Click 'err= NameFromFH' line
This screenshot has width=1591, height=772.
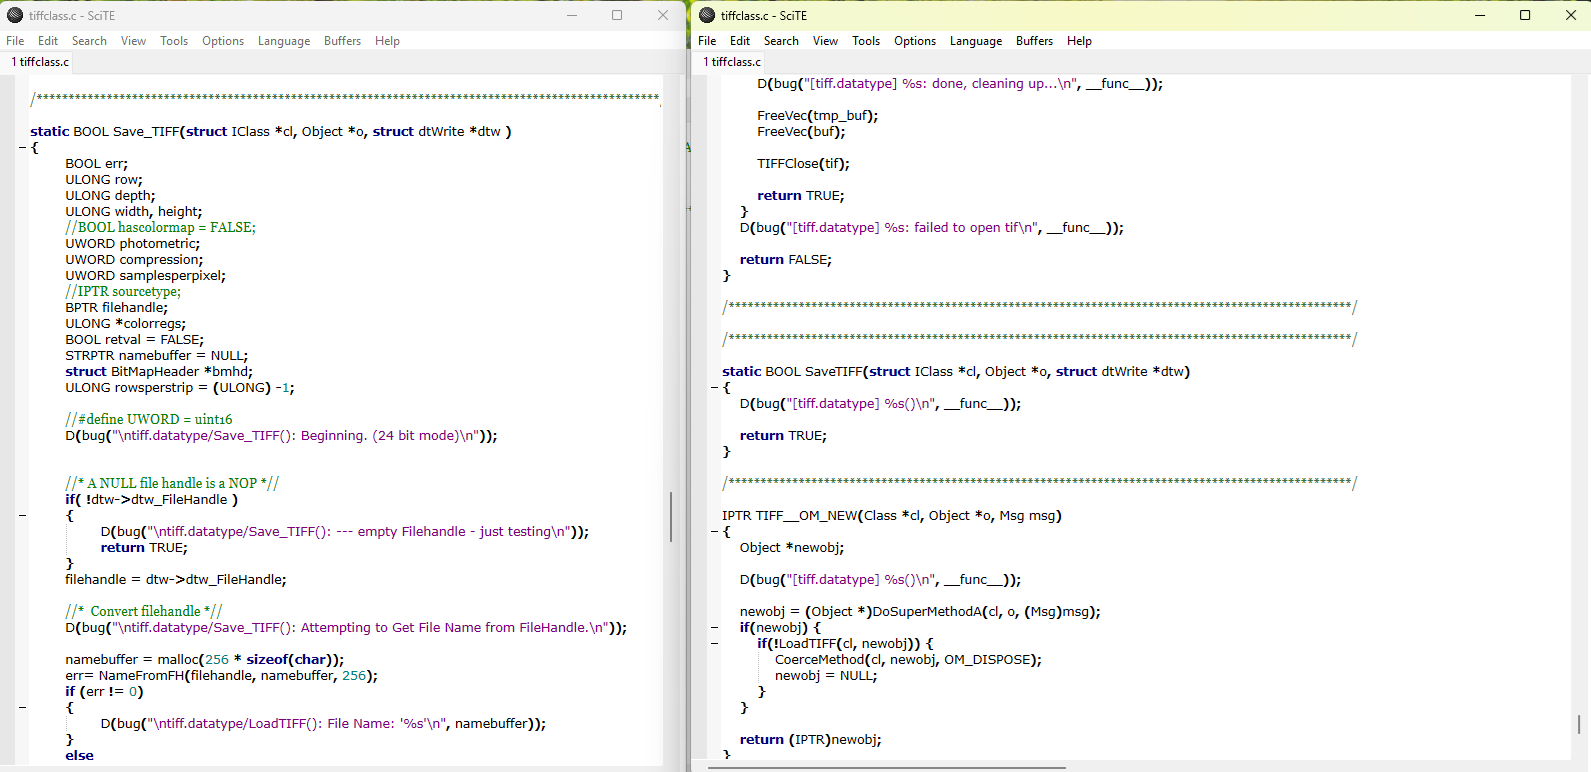tap(222, 675)
